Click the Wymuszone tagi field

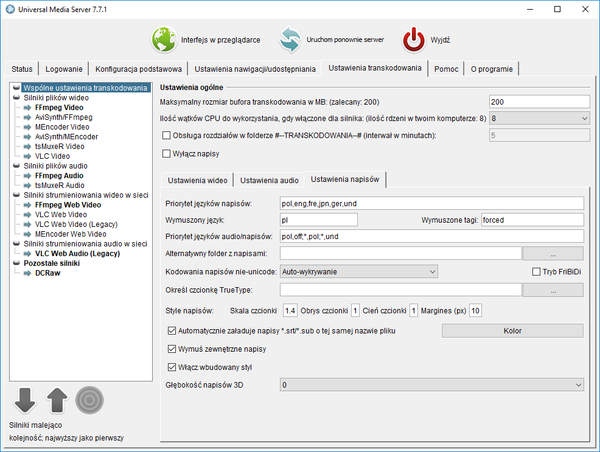532,220
